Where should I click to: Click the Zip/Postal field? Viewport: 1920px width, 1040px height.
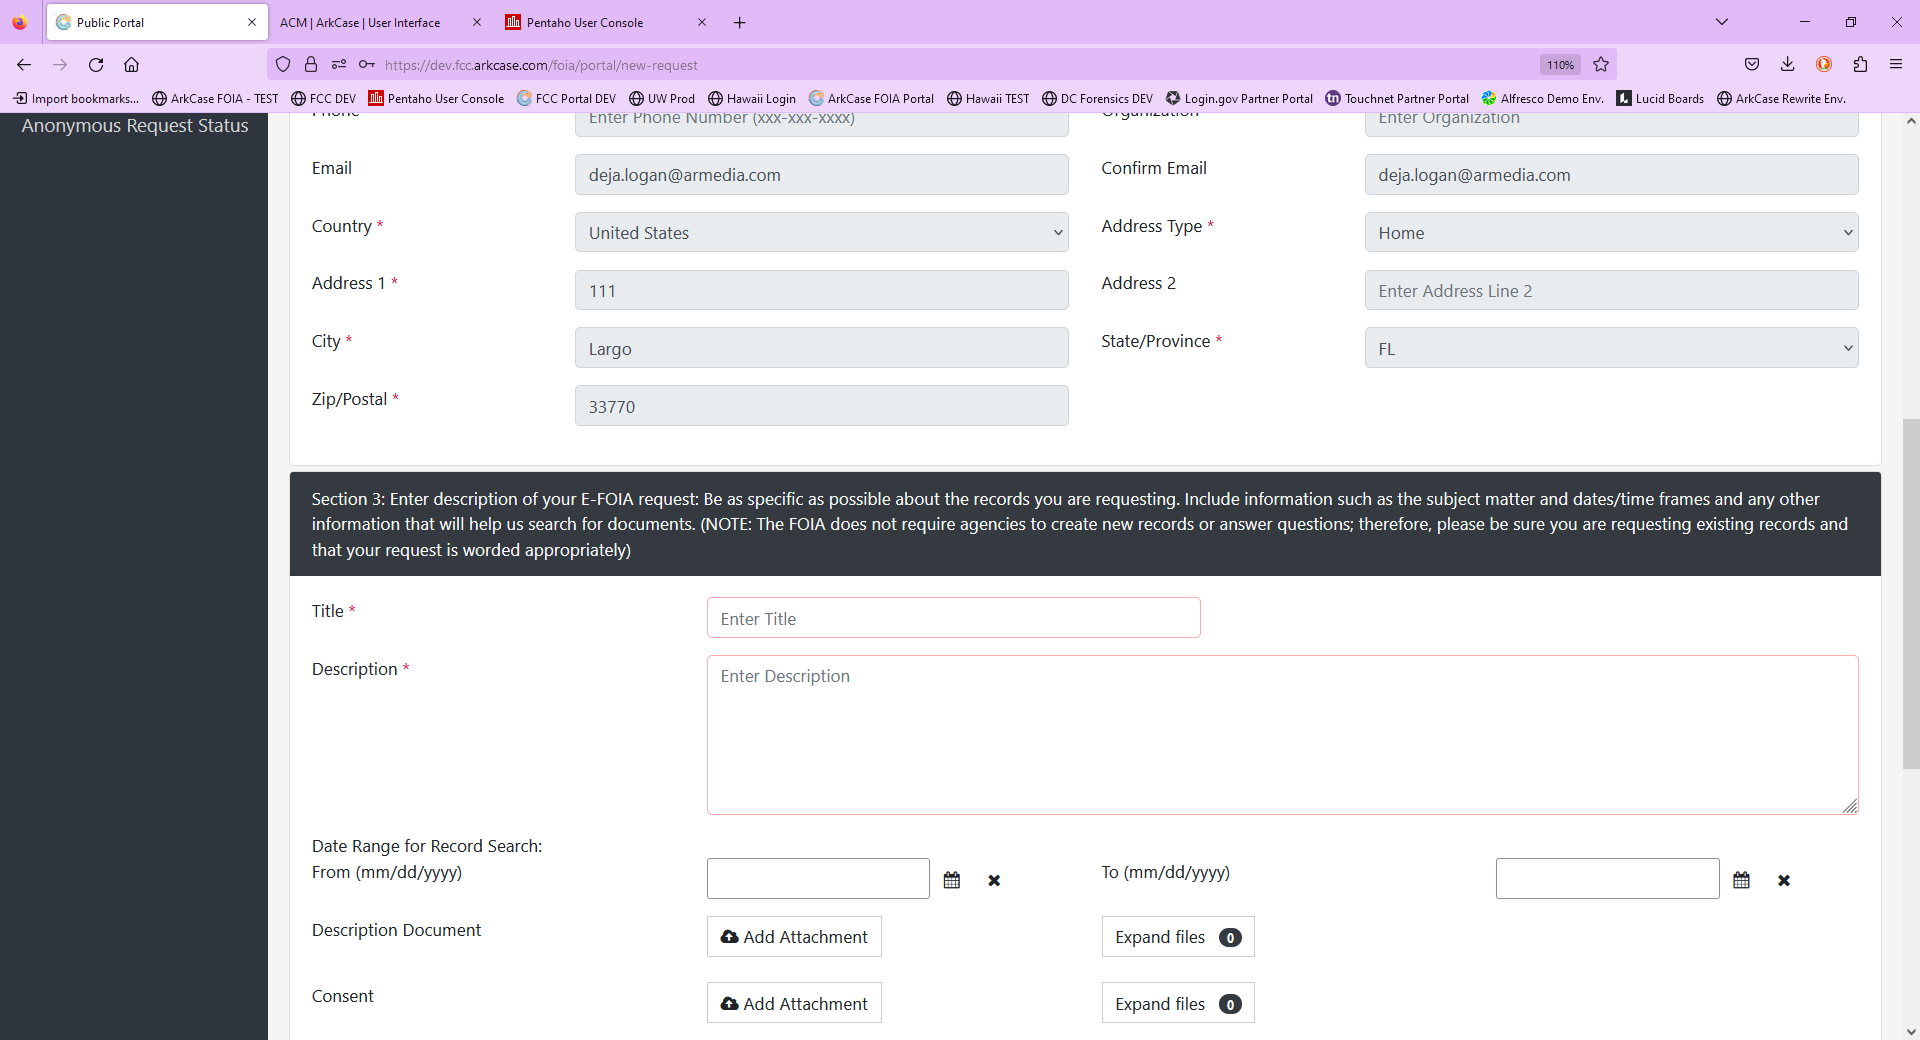pyautogui.click(x=822, y=406)
